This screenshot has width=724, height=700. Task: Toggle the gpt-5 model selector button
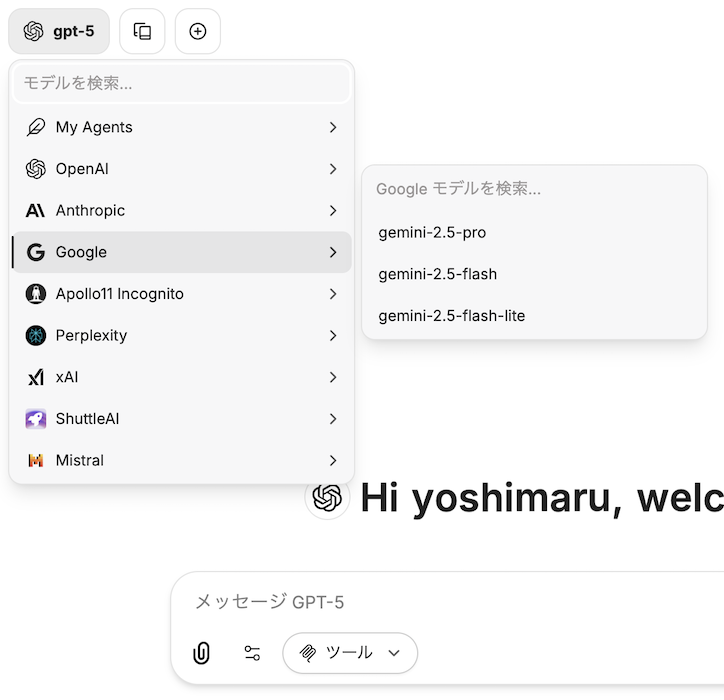[59, 31]
